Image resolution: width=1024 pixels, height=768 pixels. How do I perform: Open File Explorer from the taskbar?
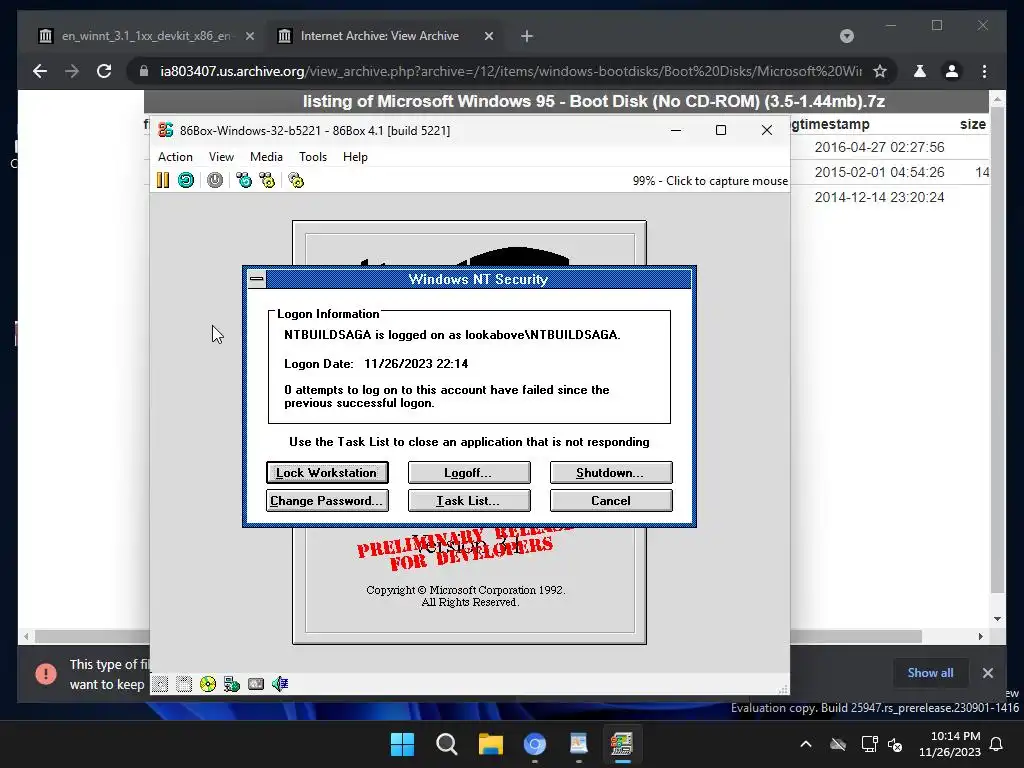[x=490, y=744]
